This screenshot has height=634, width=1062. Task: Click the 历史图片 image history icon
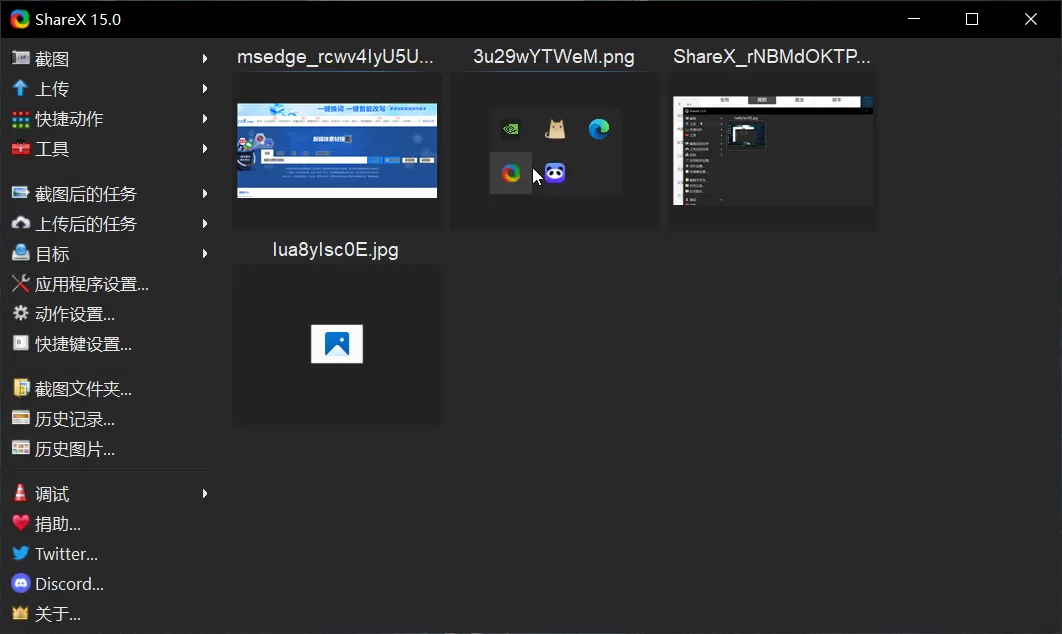21,449
